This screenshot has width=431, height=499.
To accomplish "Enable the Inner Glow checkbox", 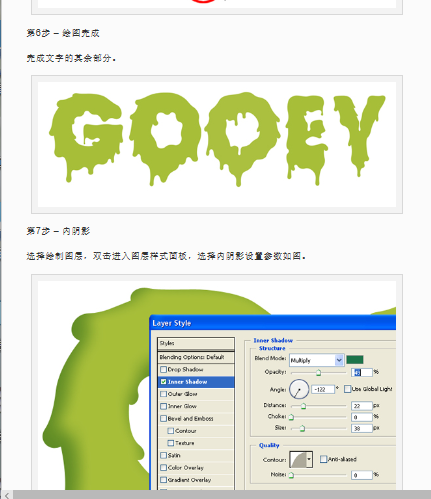I will [x=163, y=406].
